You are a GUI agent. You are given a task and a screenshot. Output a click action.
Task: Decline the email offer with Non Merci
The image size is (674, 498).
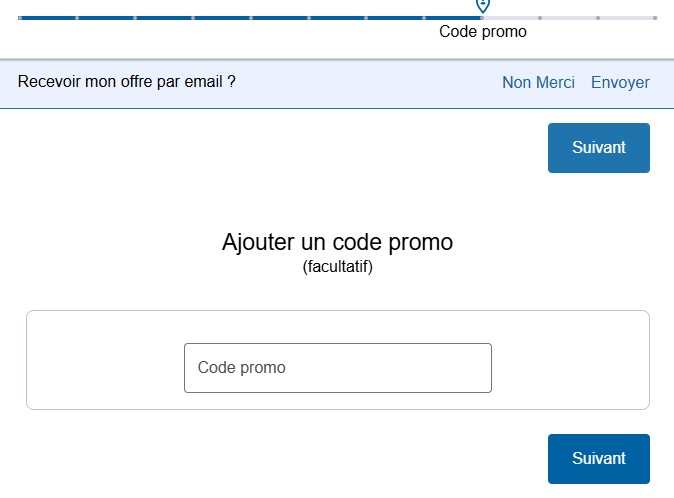point(538,83)
